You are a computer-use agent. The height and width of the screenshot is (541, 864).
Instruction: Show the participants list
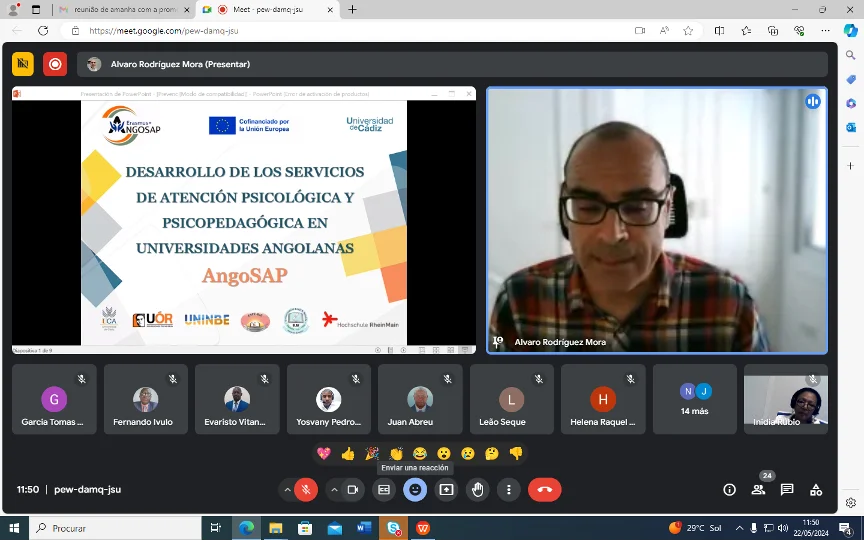point(758,490)
